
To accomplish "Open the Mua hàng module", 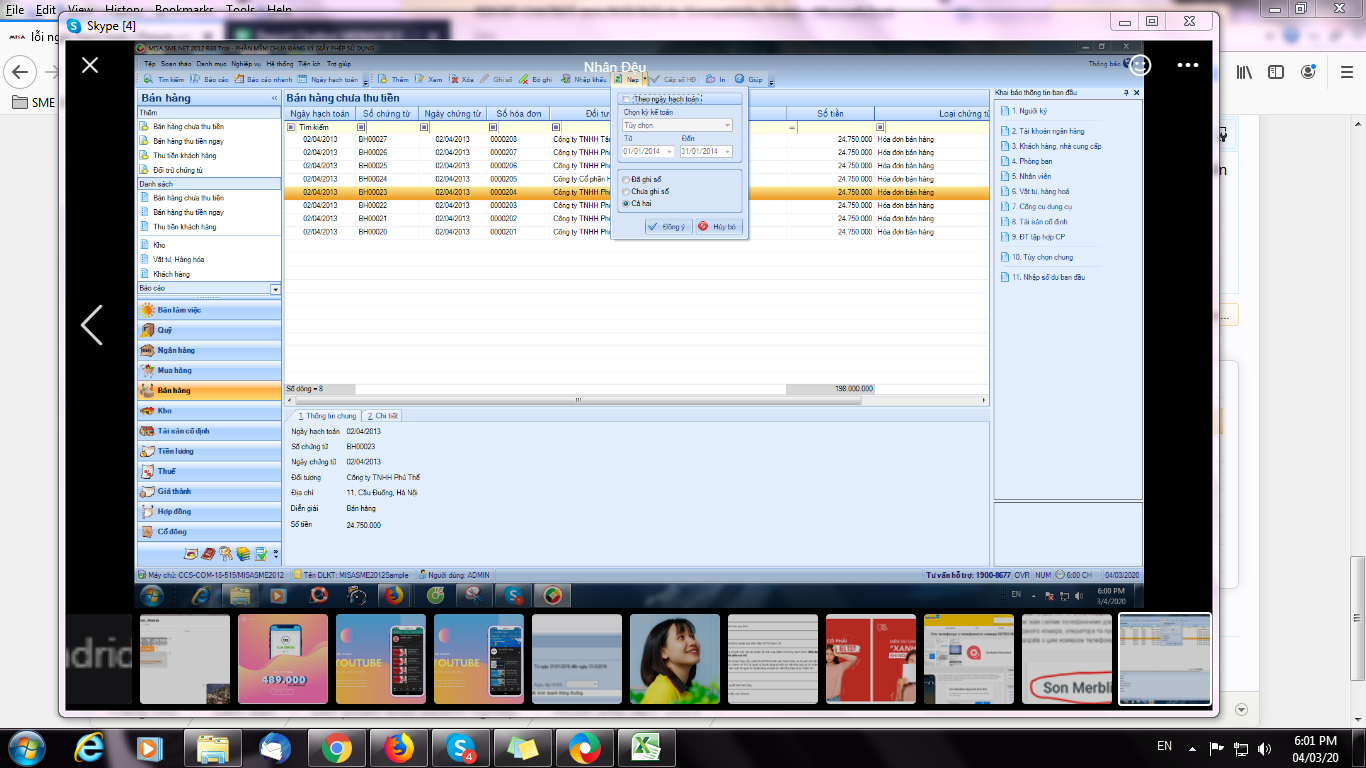I will pos(209,370).
